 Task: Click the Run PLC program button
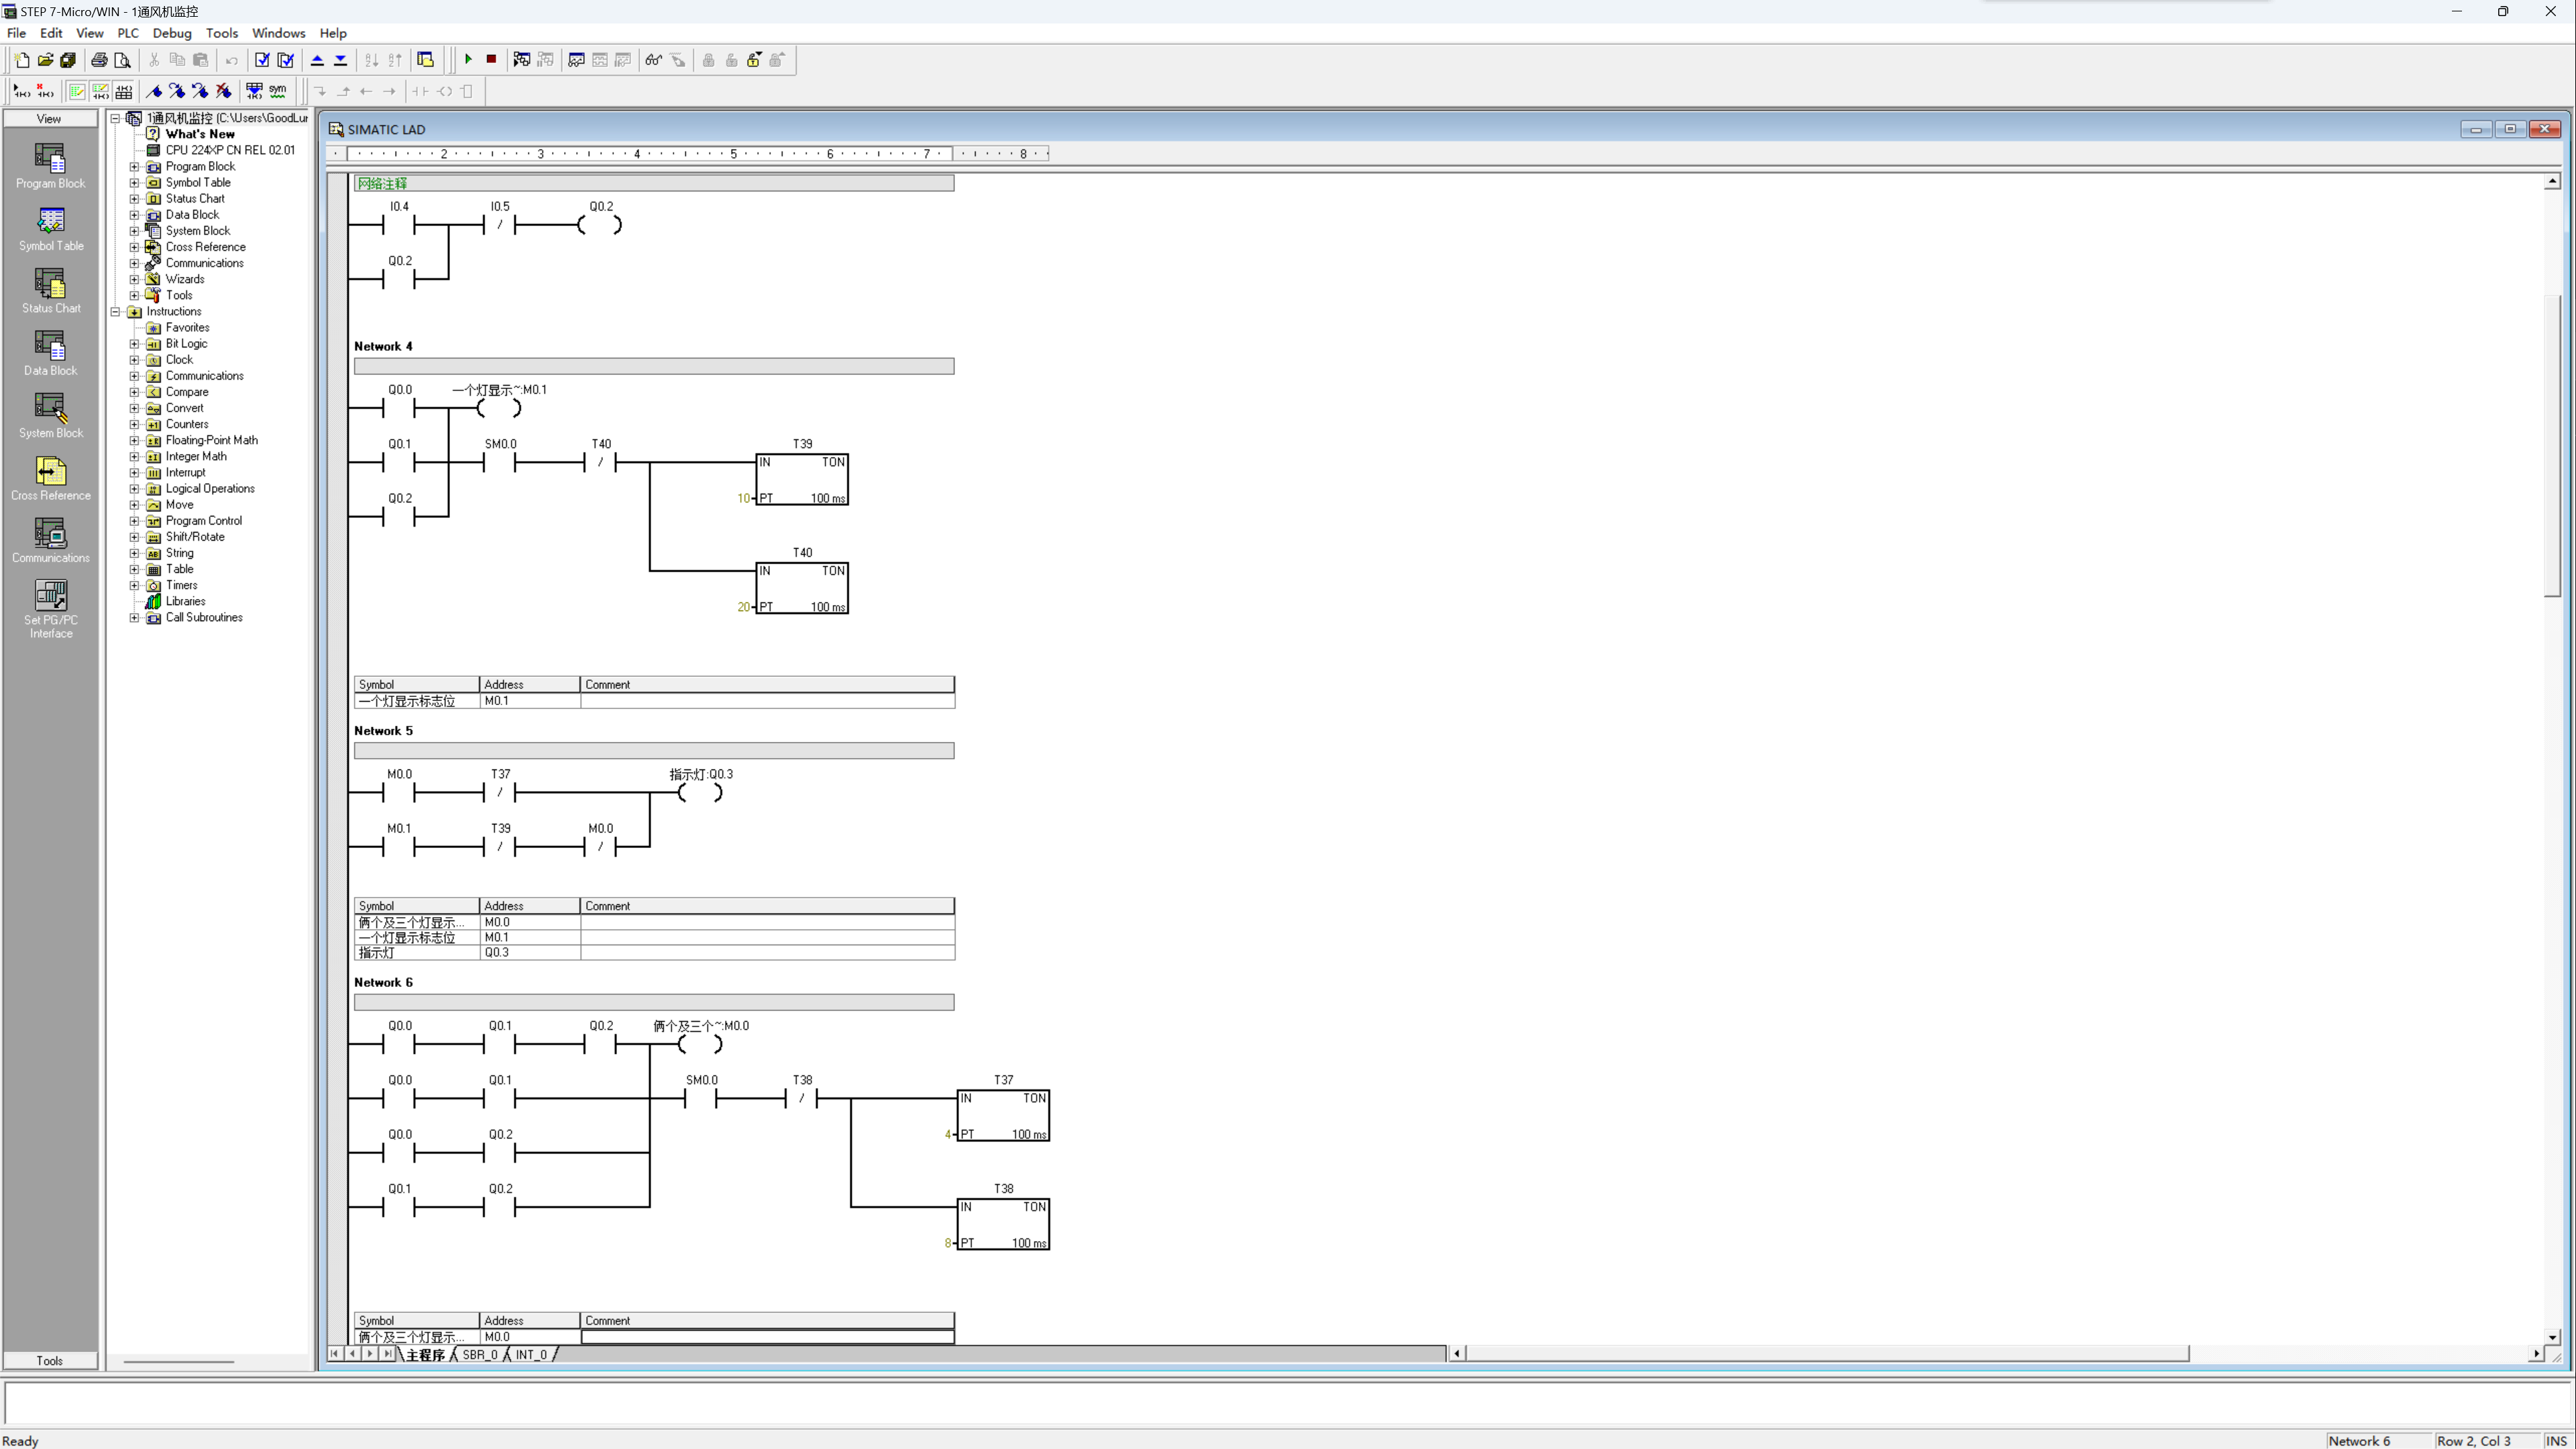click(467, 60)
